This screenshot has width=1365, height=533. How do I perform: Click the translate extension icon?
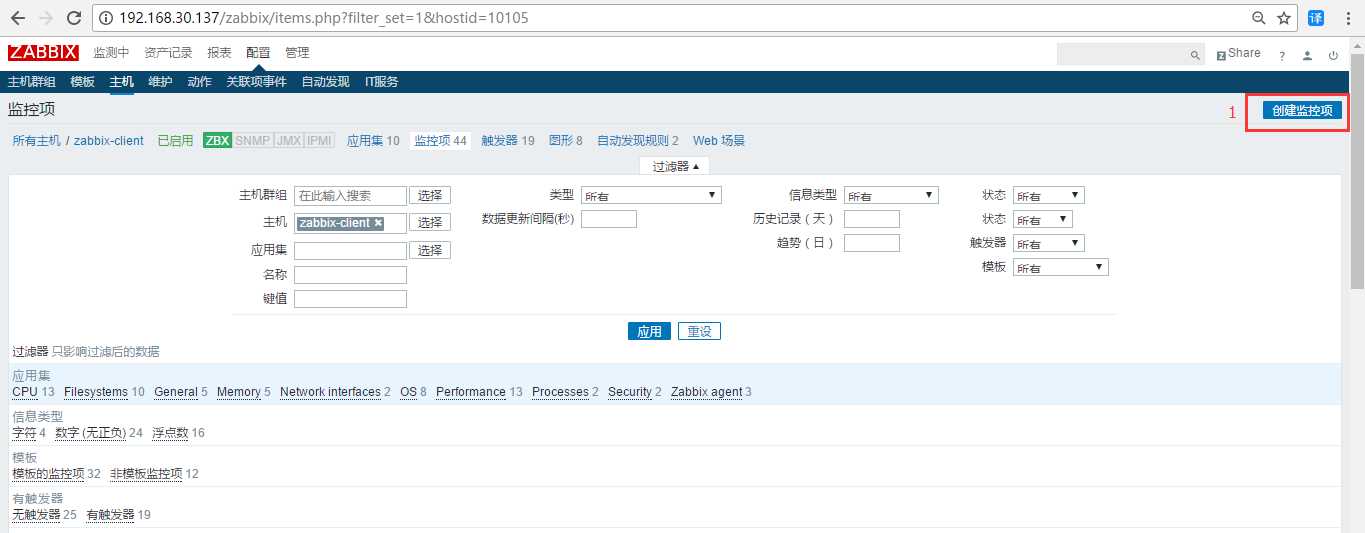[1316, 18]
